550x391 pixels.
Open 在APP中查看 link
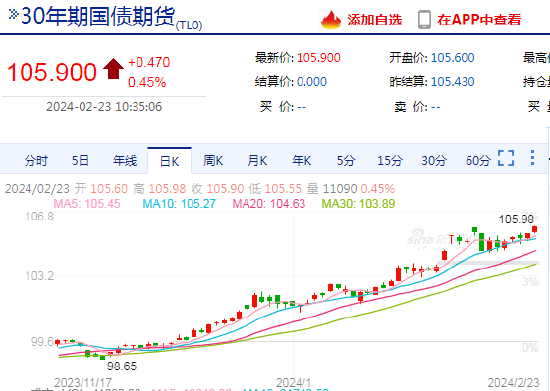(479, 20)
